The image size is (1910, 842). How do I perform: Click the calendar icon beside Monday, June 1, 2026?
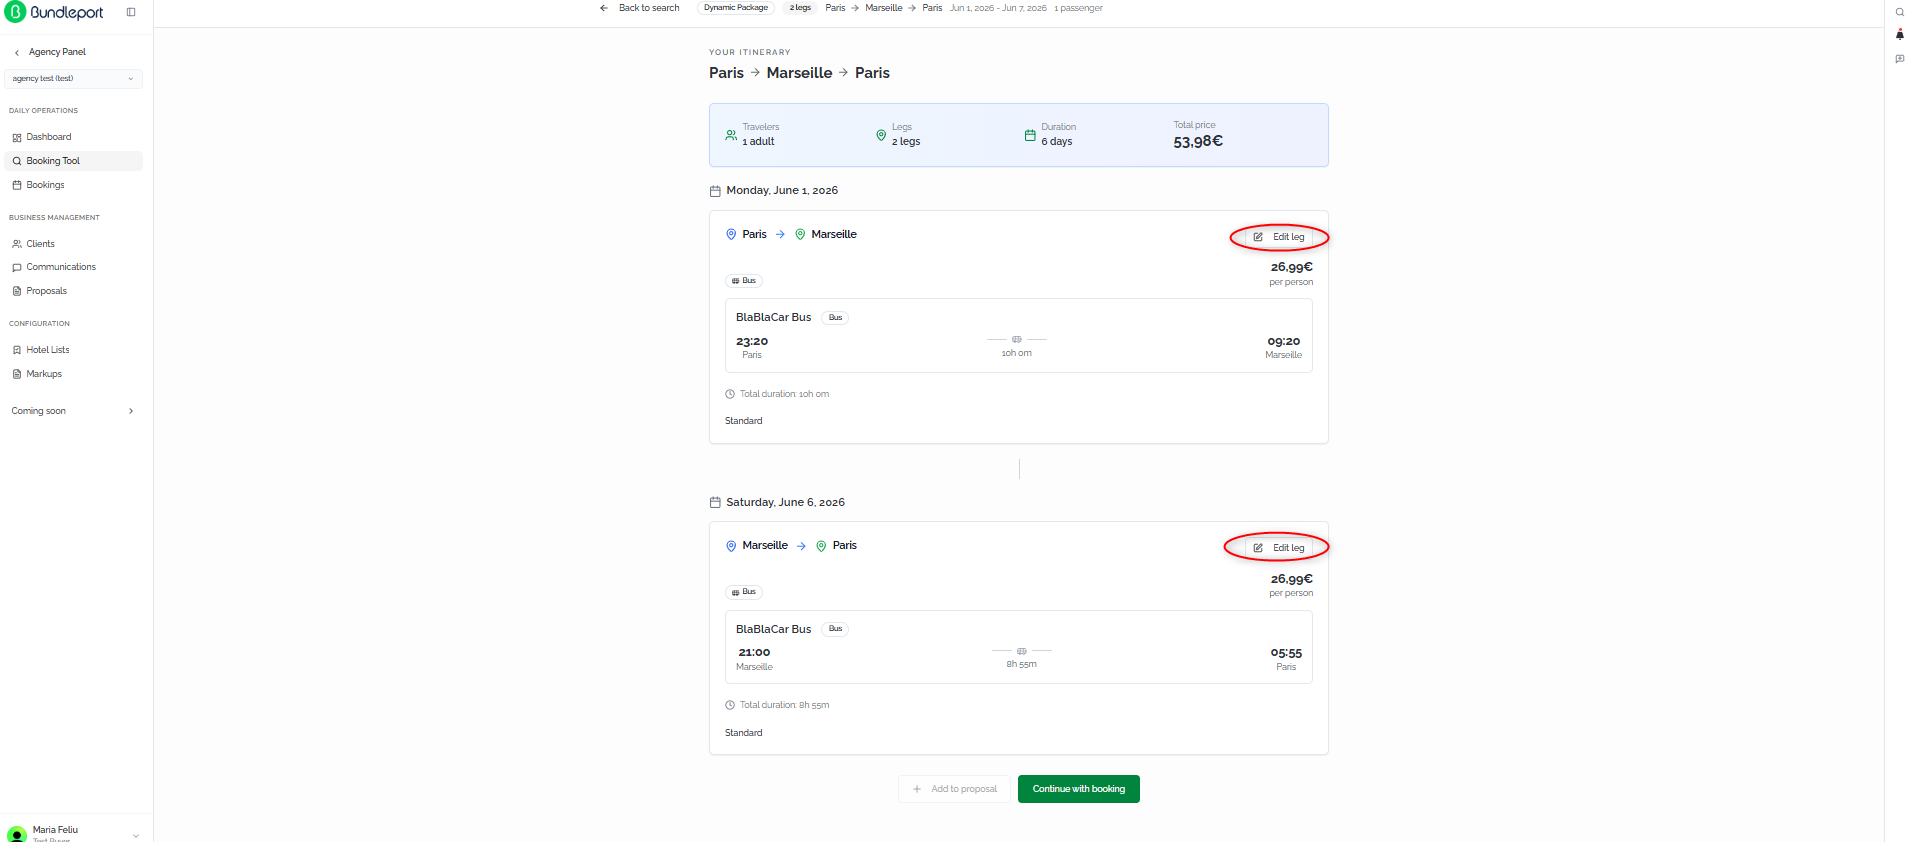click(x=715, y=191)
